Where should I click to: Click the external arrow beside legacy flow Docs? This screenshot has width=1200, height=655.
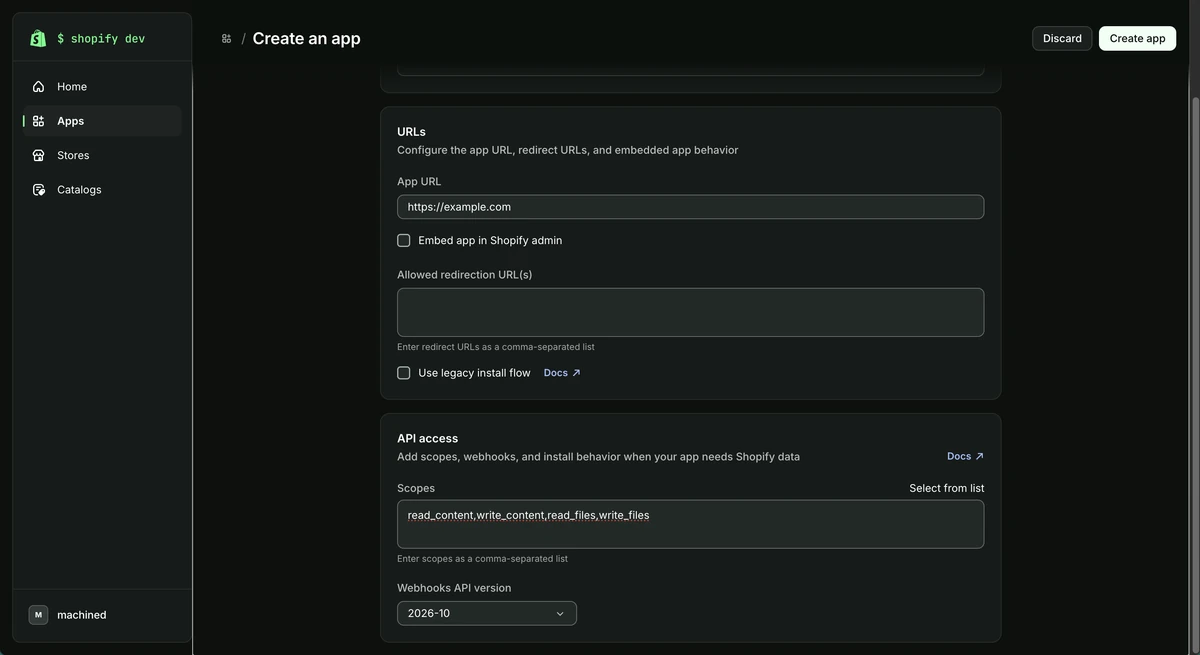click(x=576, y=373)
